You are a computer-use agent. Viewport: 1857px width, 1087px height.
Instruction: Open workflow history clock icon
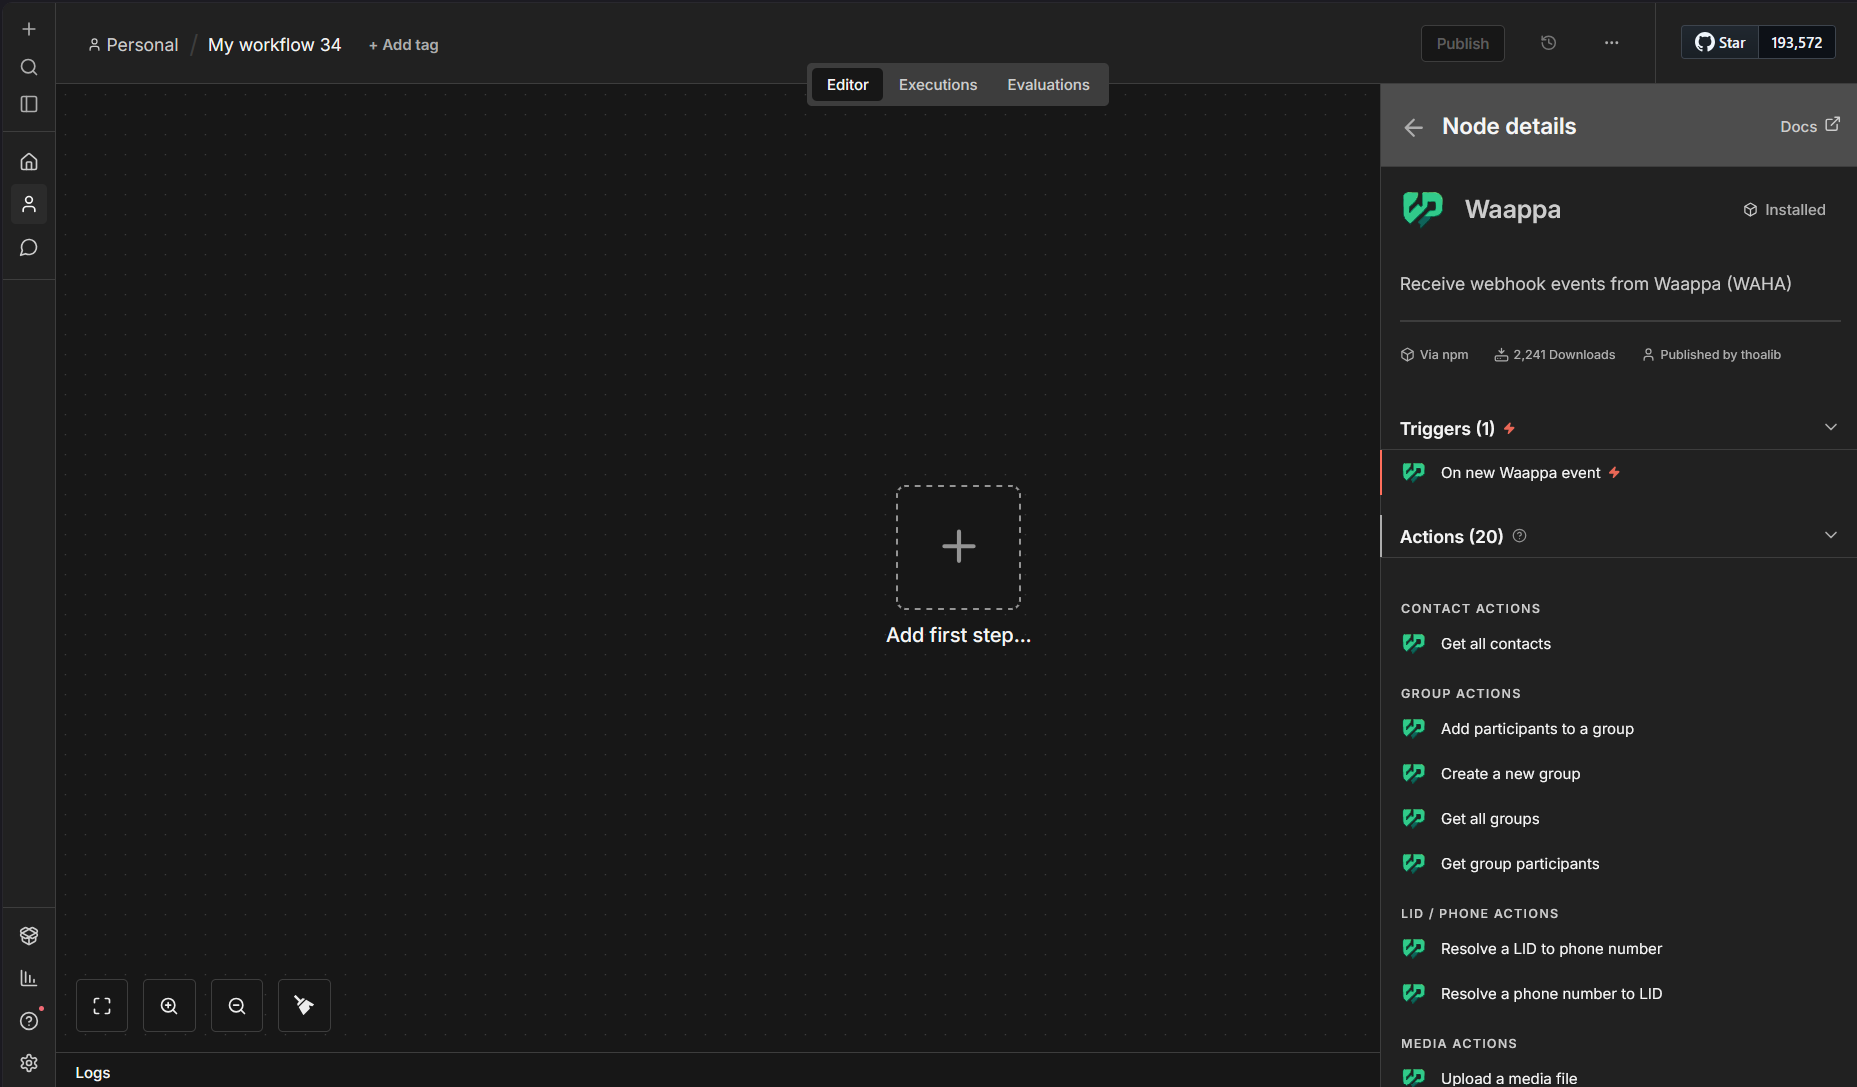click(1548, 43)
